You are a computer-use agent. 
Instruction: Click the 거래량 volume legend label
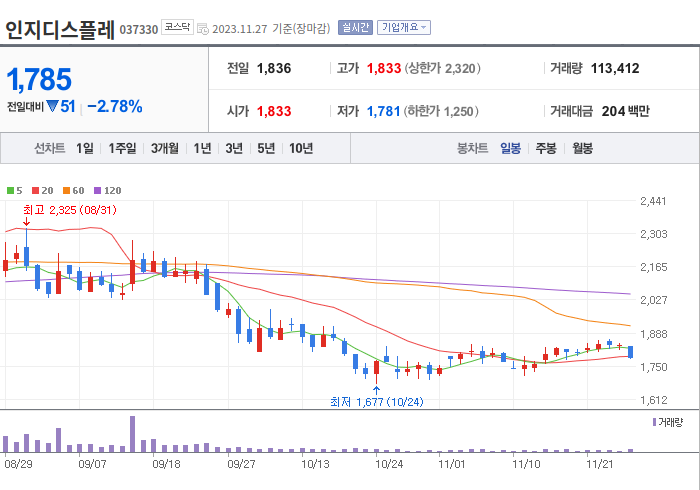[671, 422]
